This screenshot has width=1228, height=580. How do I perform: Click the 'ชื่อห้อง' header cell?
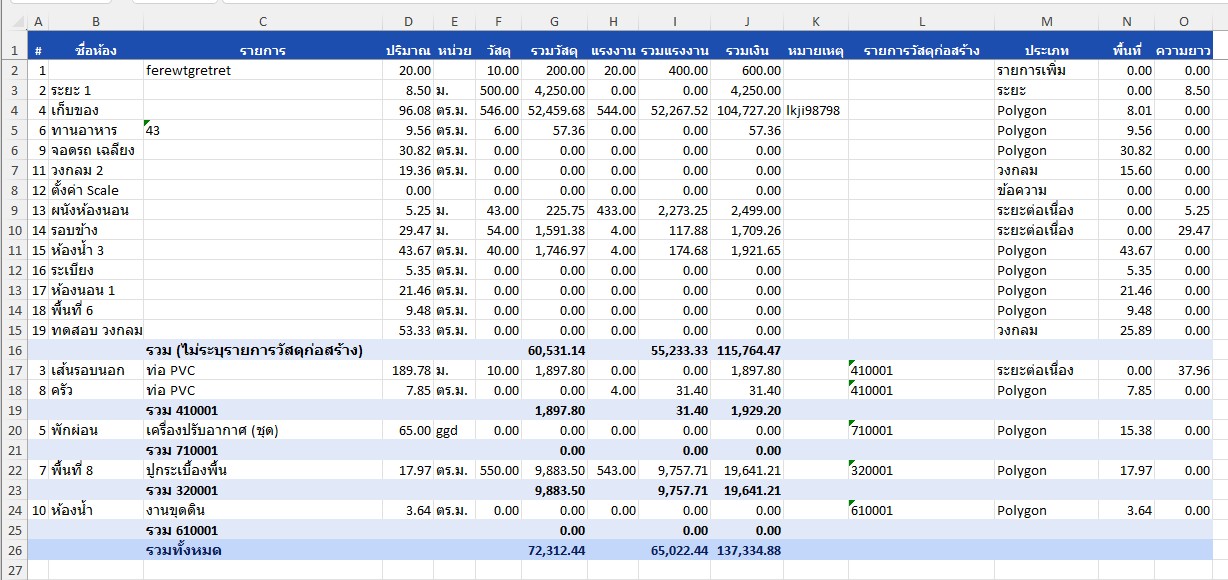[96, 50]
